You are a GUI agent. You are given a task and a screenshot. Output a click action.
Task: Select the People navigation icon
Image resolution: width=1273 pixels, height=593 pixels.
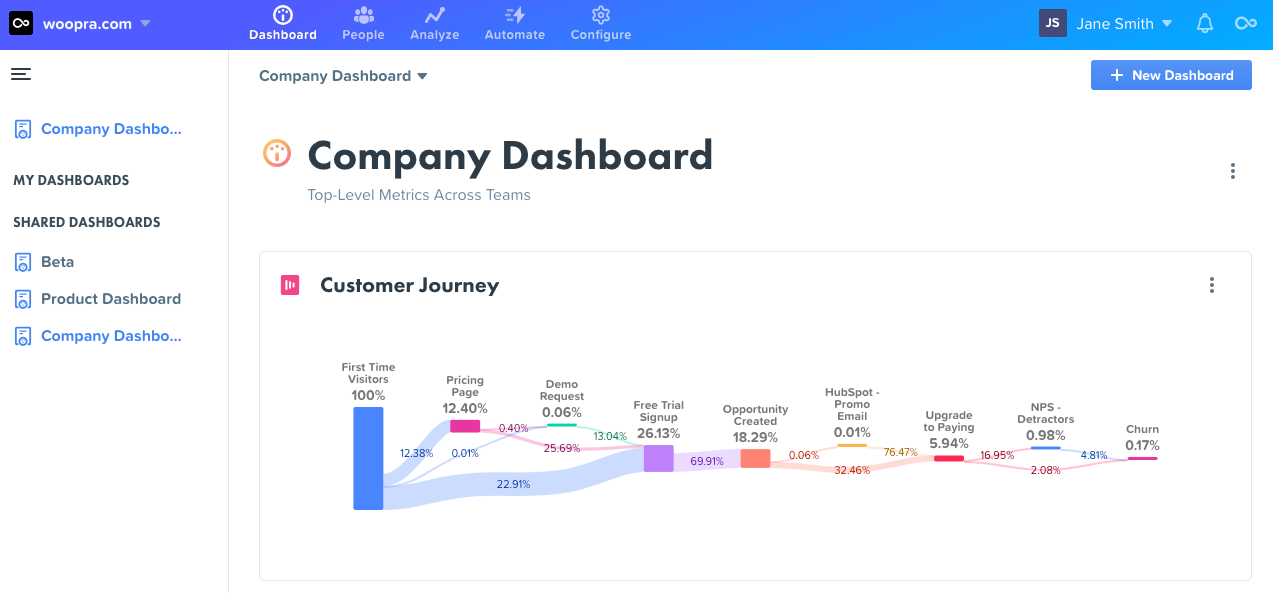coord(363,17)
